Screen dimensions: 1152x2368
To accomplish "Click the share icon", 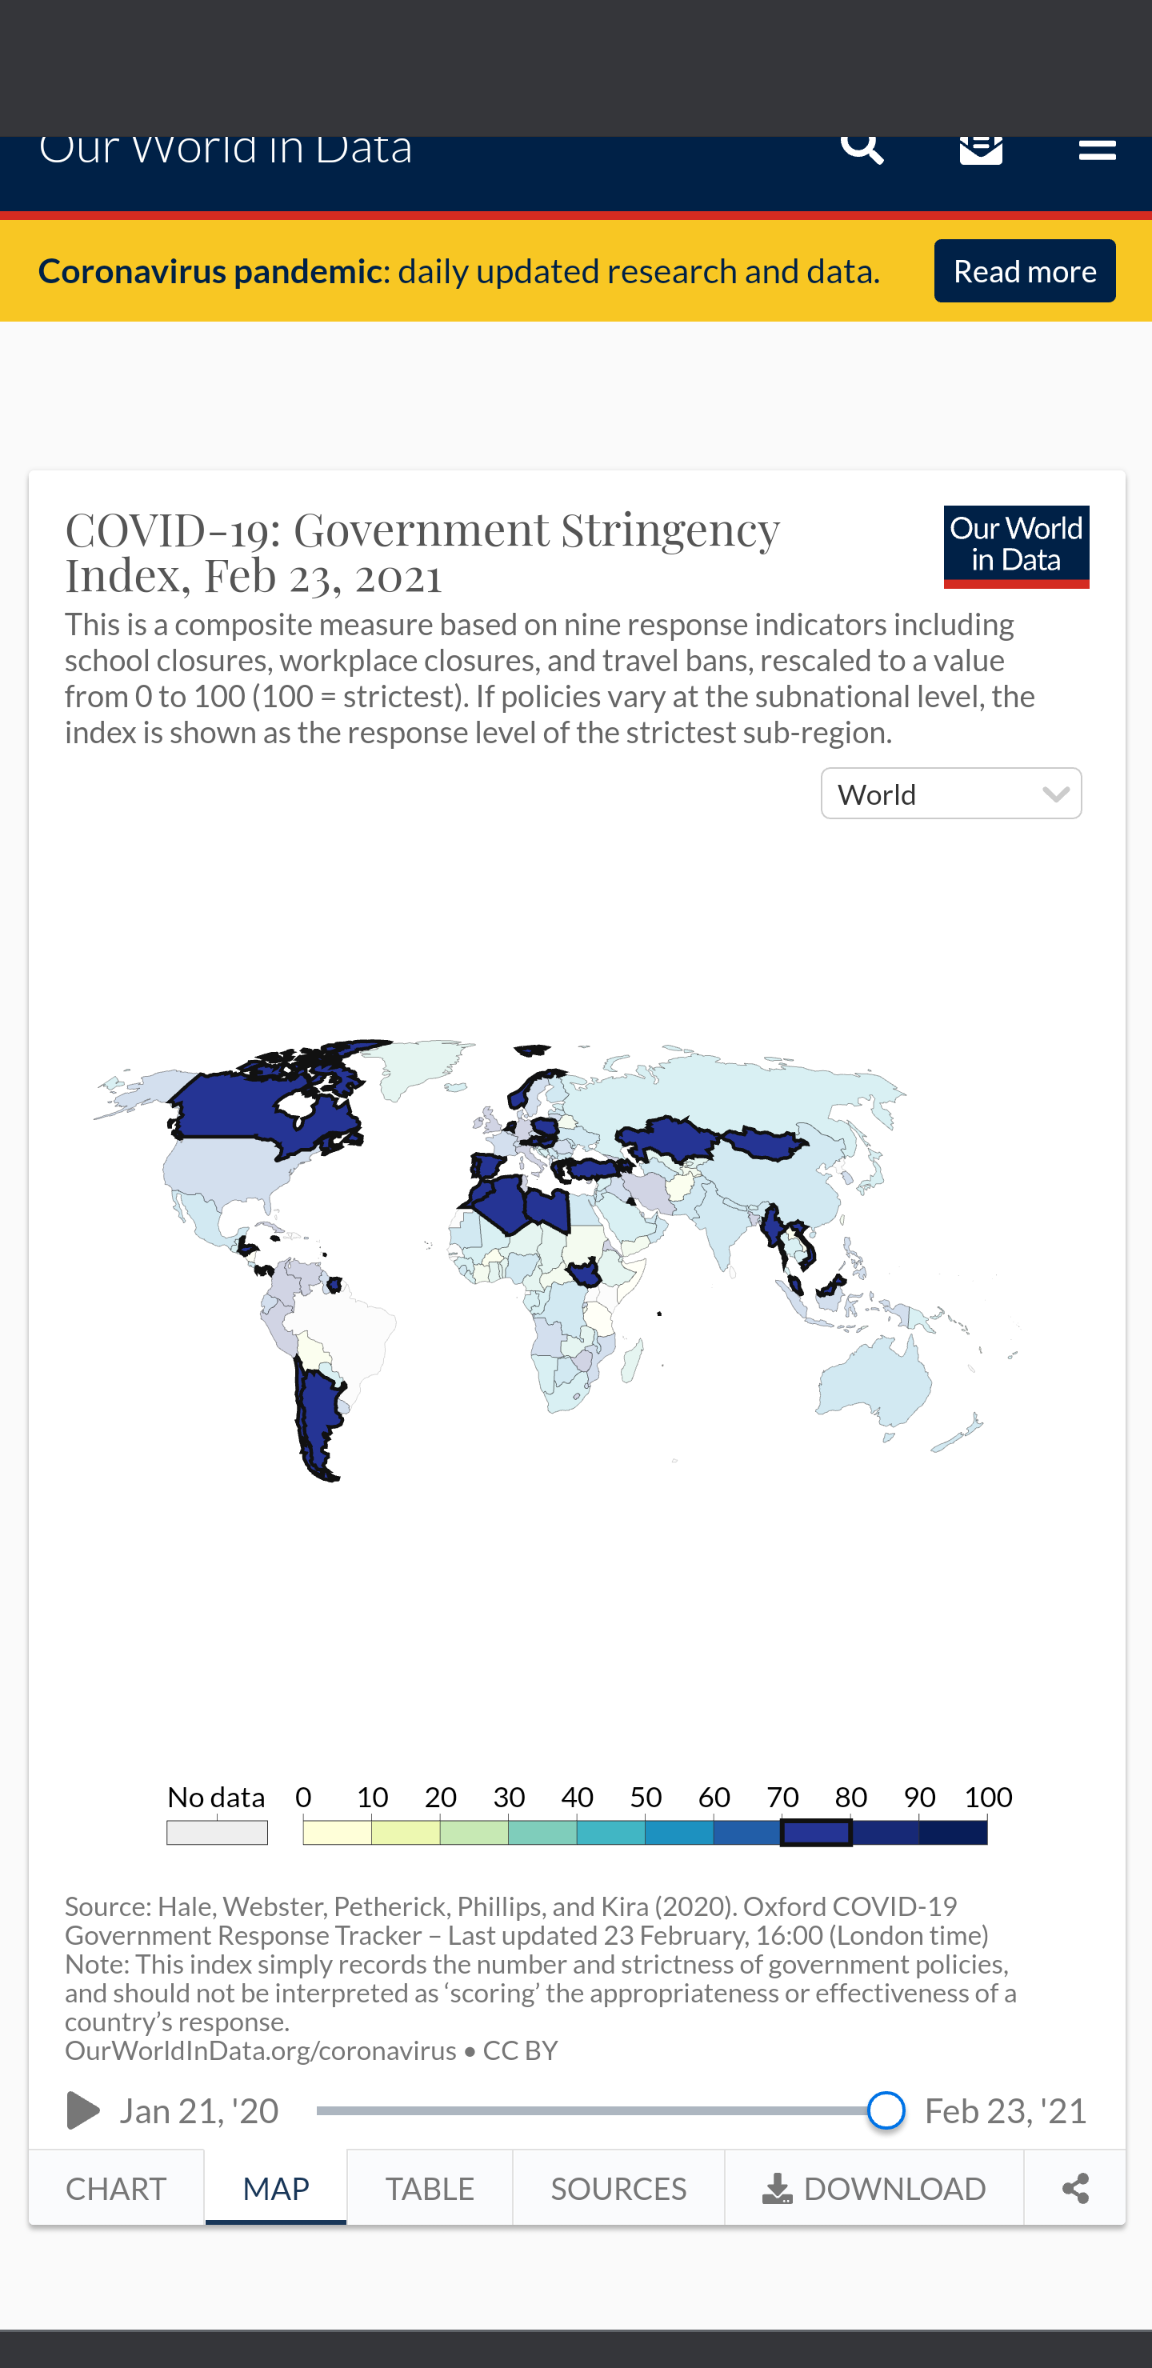I will pos(1075,2189).
